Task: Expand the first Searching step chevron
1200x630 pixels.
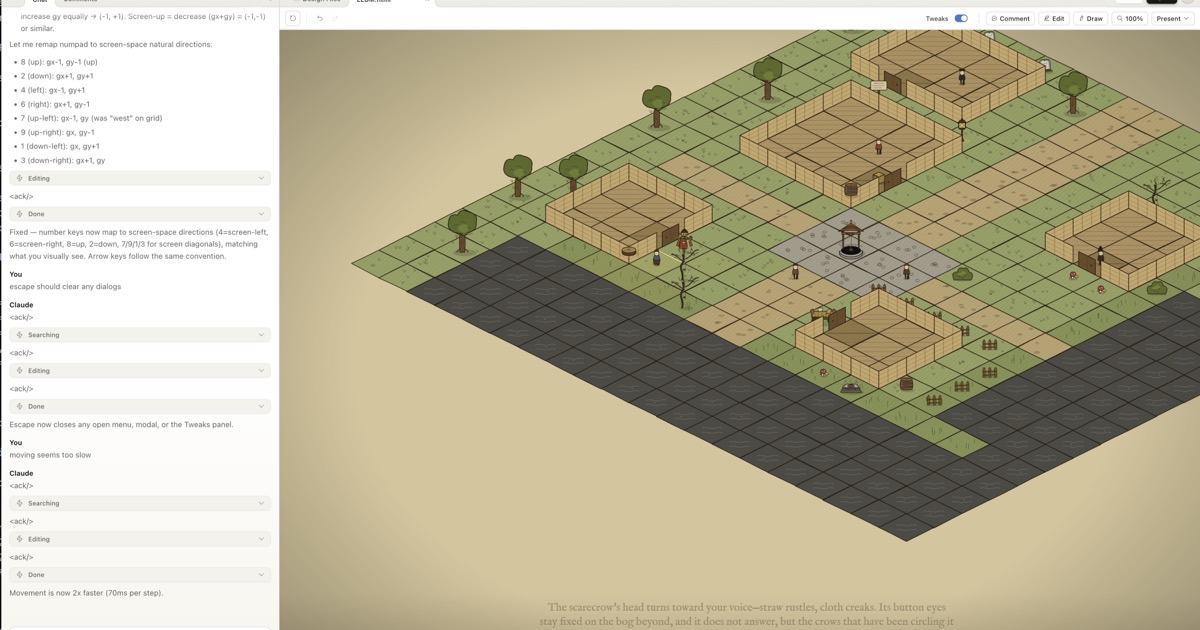Action: pos(261,335)
